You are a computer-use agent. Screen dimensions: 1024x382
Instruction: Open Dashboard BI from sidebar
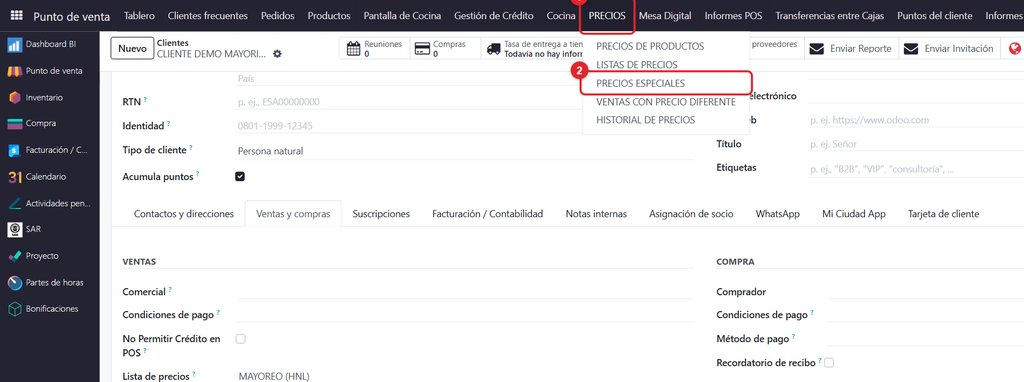tap(43, 44)
